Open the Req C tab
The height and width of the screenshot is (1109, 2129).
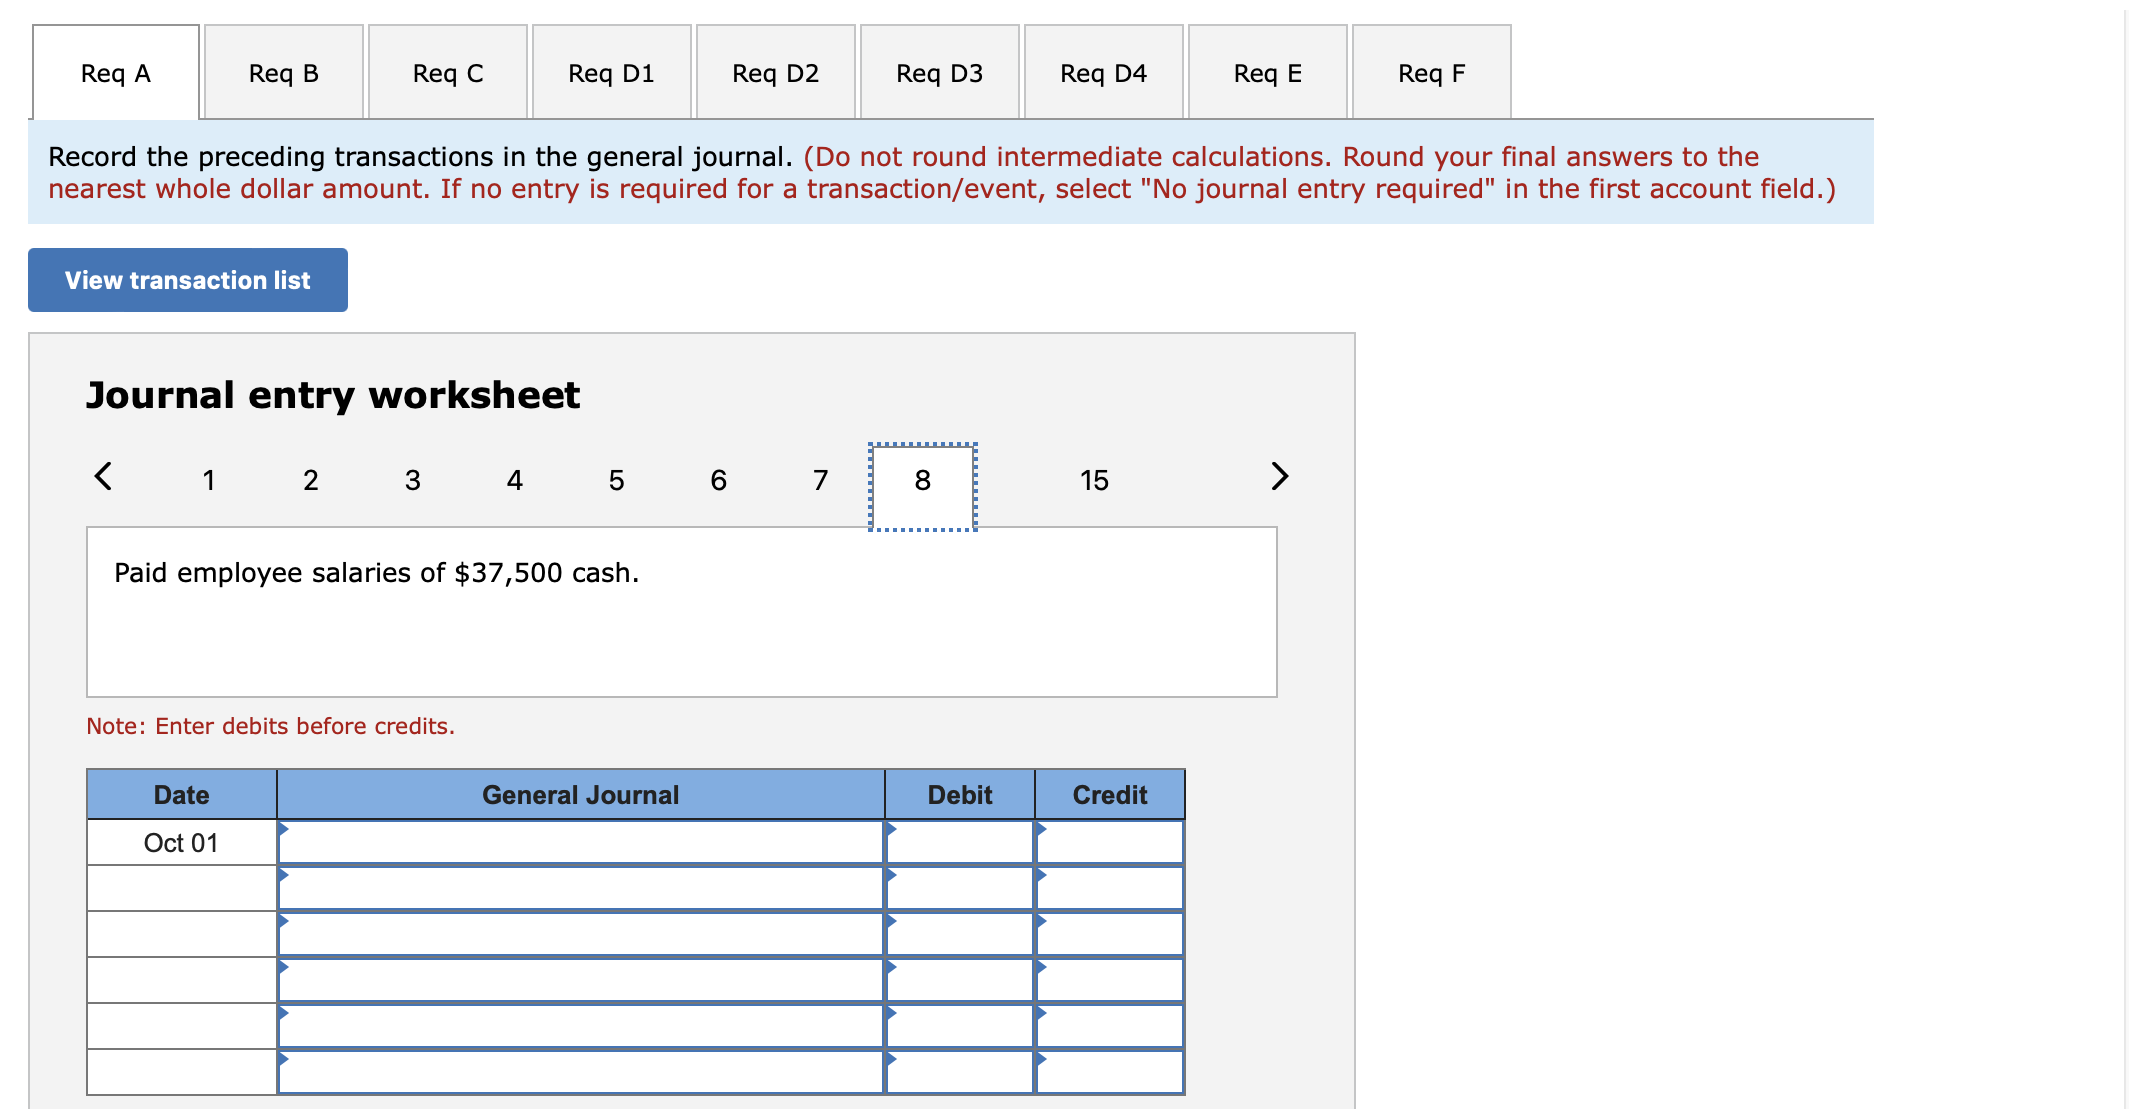click(447, 72)
